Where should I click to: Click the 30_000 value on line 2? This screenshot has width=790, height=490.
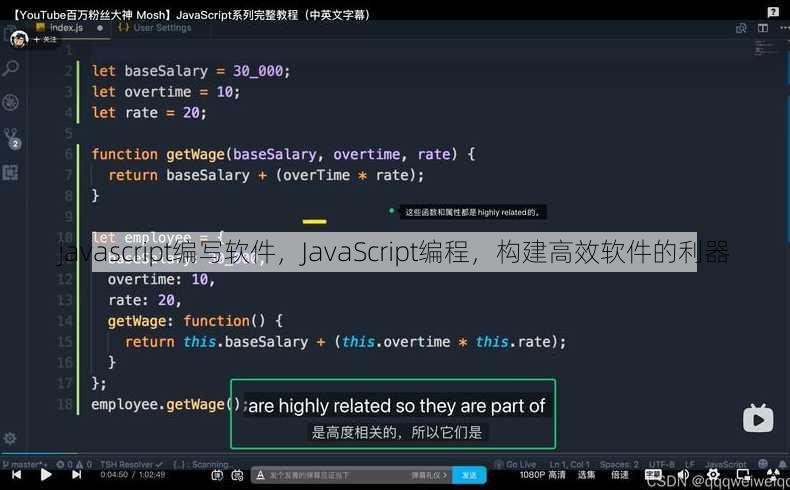point(257,71)
